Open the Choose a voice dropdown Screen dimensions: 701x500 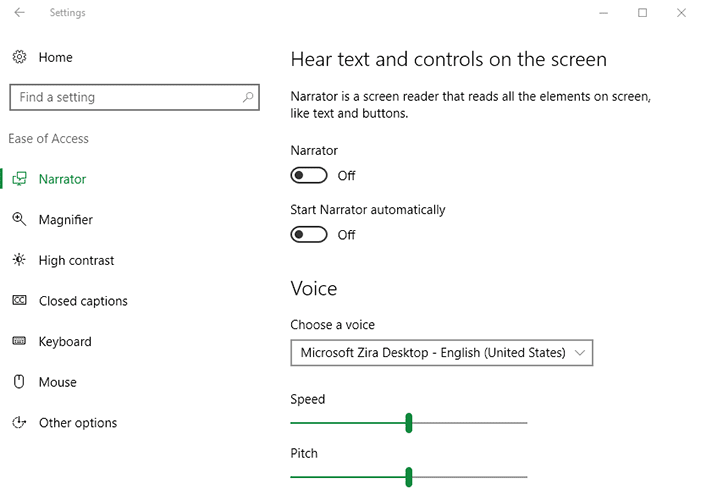pyautogui.click(x=442, y=353)
